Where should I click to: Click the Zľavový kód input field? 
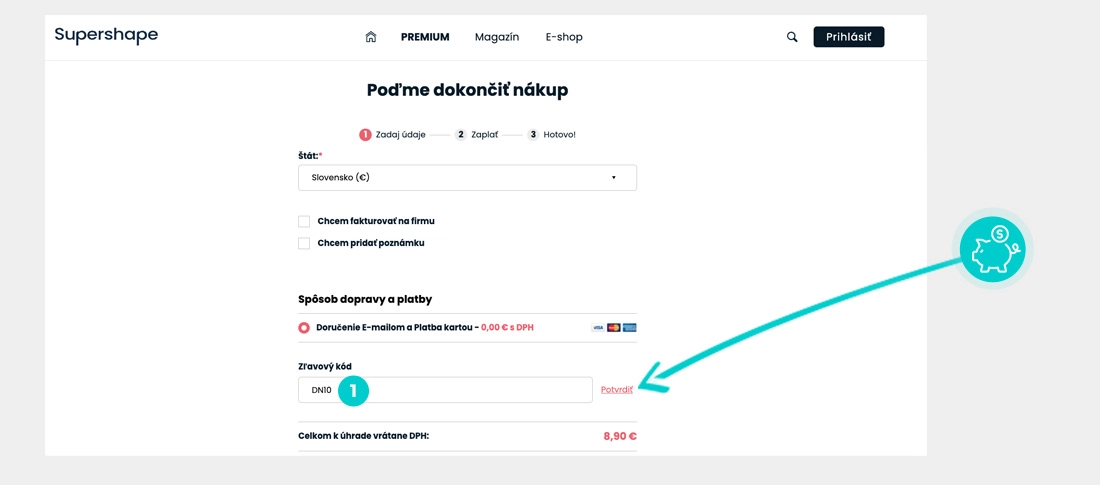(x=445, y=390)
